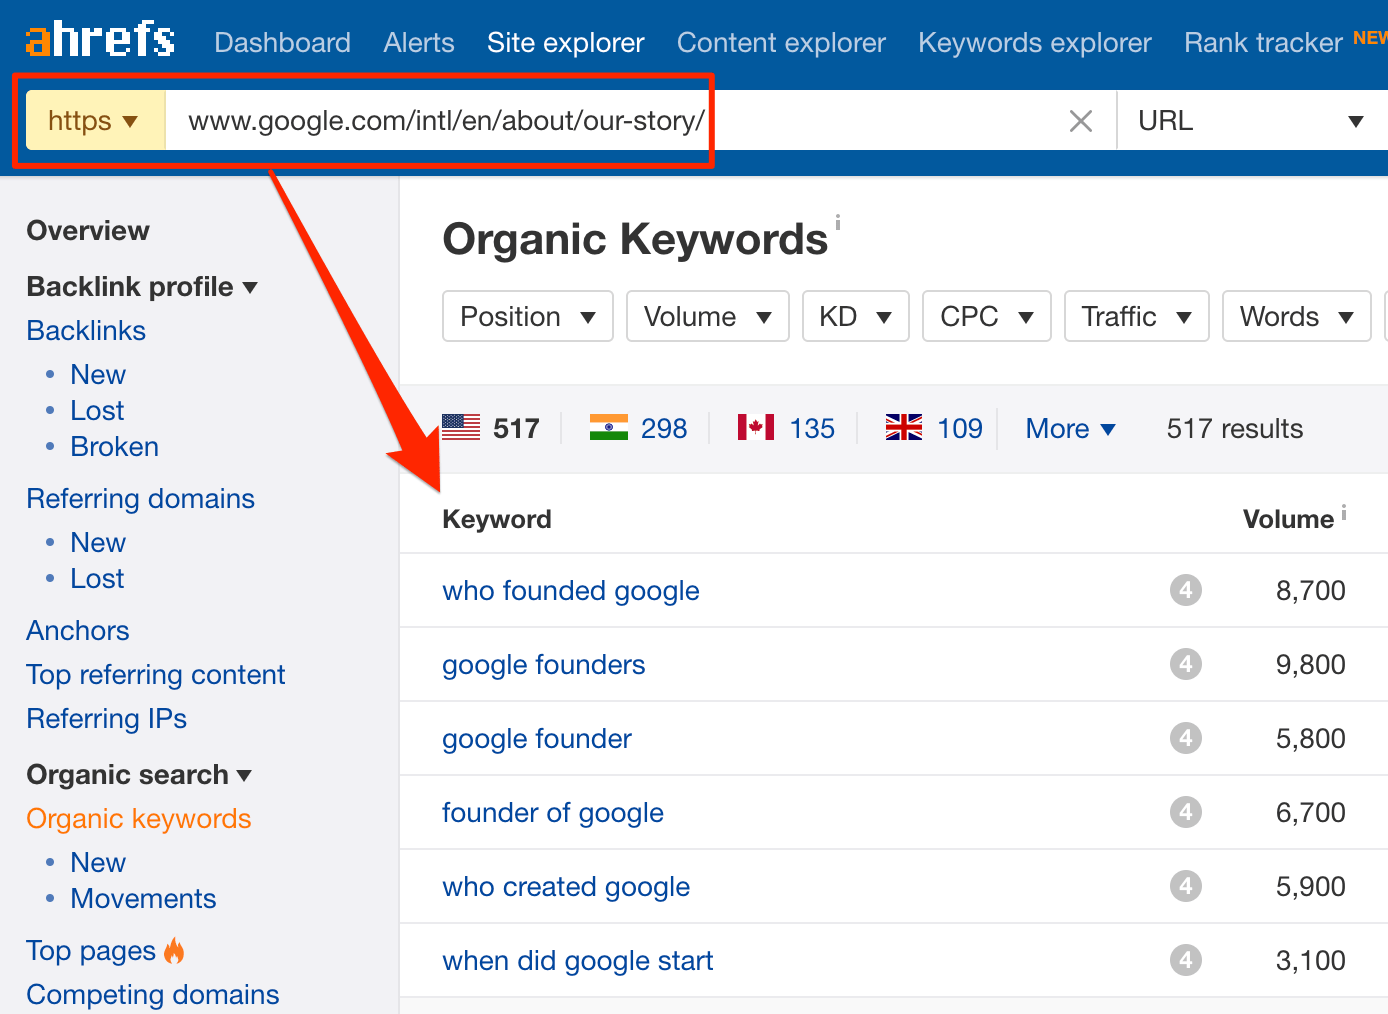Open the More countries dropdown
The width and height of the screenshot is (1388, 1014).
click(1070, 429)
